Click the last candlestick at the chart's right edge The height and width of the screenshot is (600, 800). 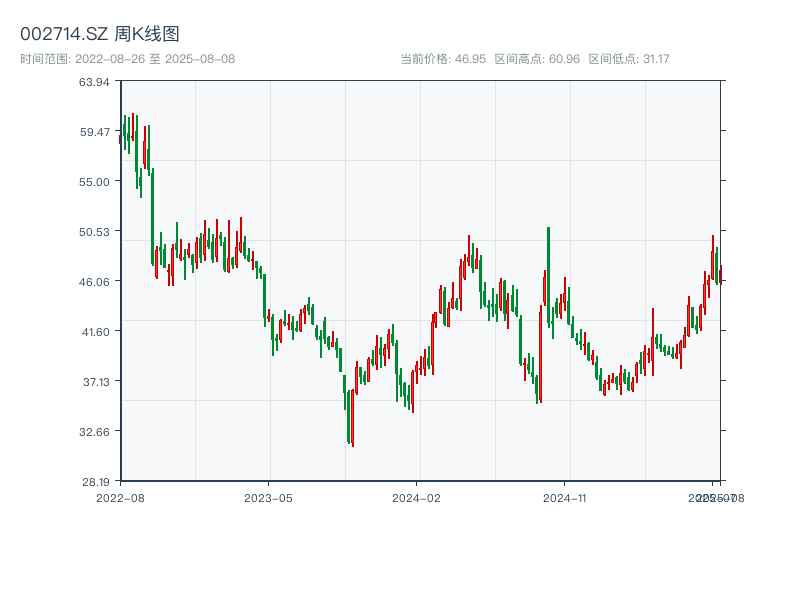click(720, 274)
